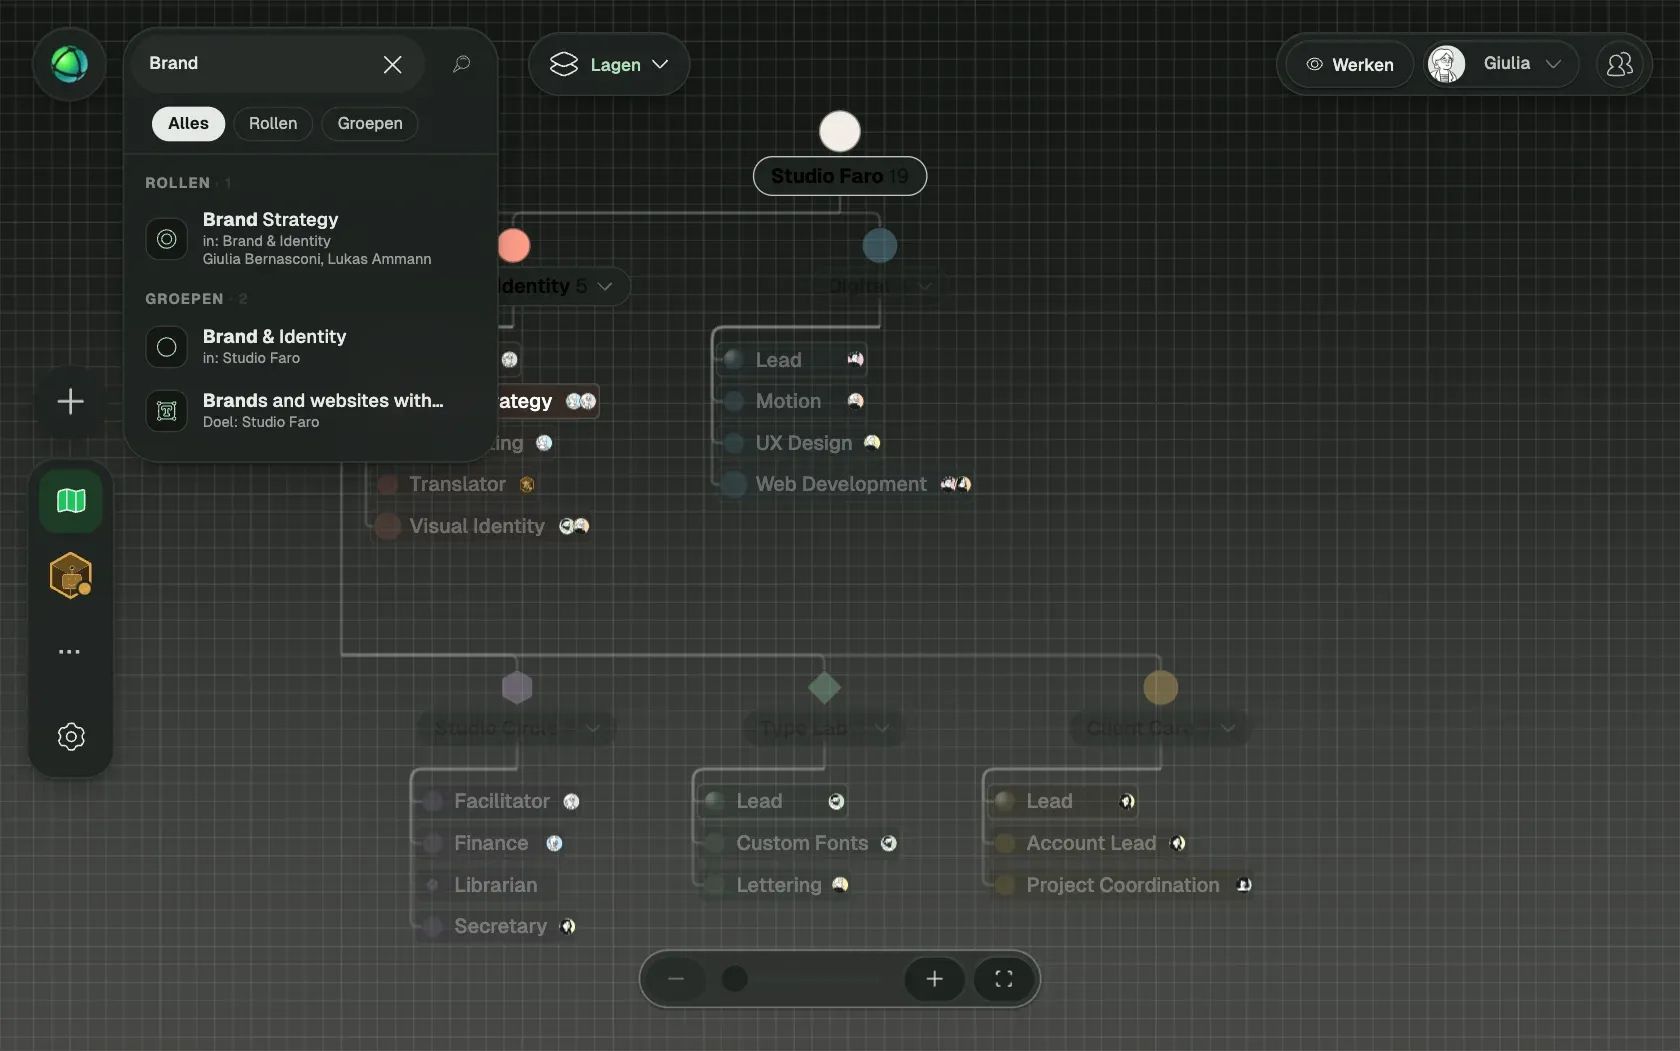Toggle the Werken view mode
Image resolution: width=1680 pixels, height=1051 pixels.
[1350, 64]
